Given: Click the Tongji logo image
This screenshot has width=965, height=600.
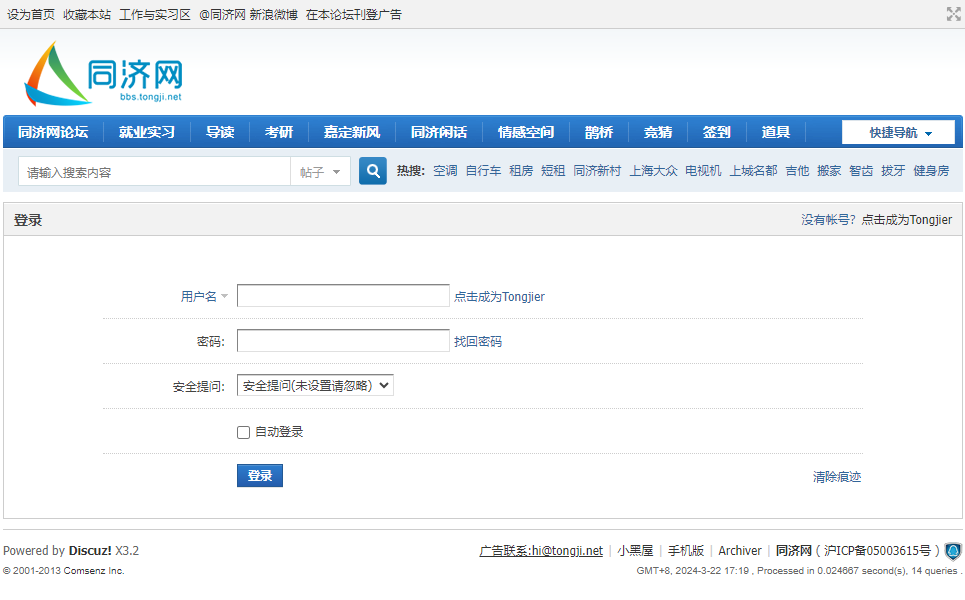Looking at the screenshot, I should tap(104, 74).
